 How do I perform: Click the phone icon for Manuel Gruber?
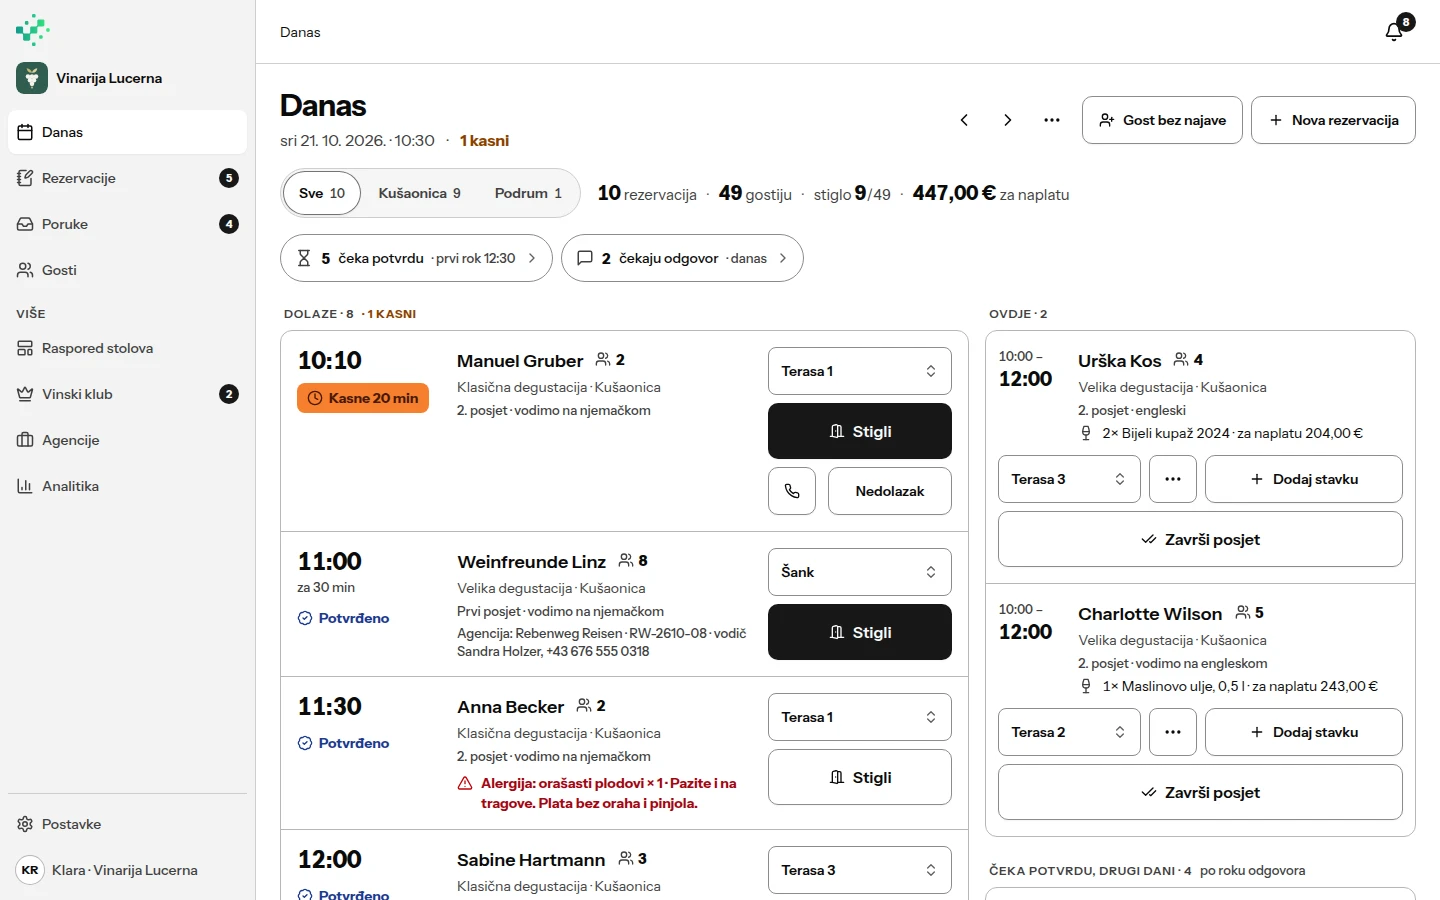click(792, 491)
